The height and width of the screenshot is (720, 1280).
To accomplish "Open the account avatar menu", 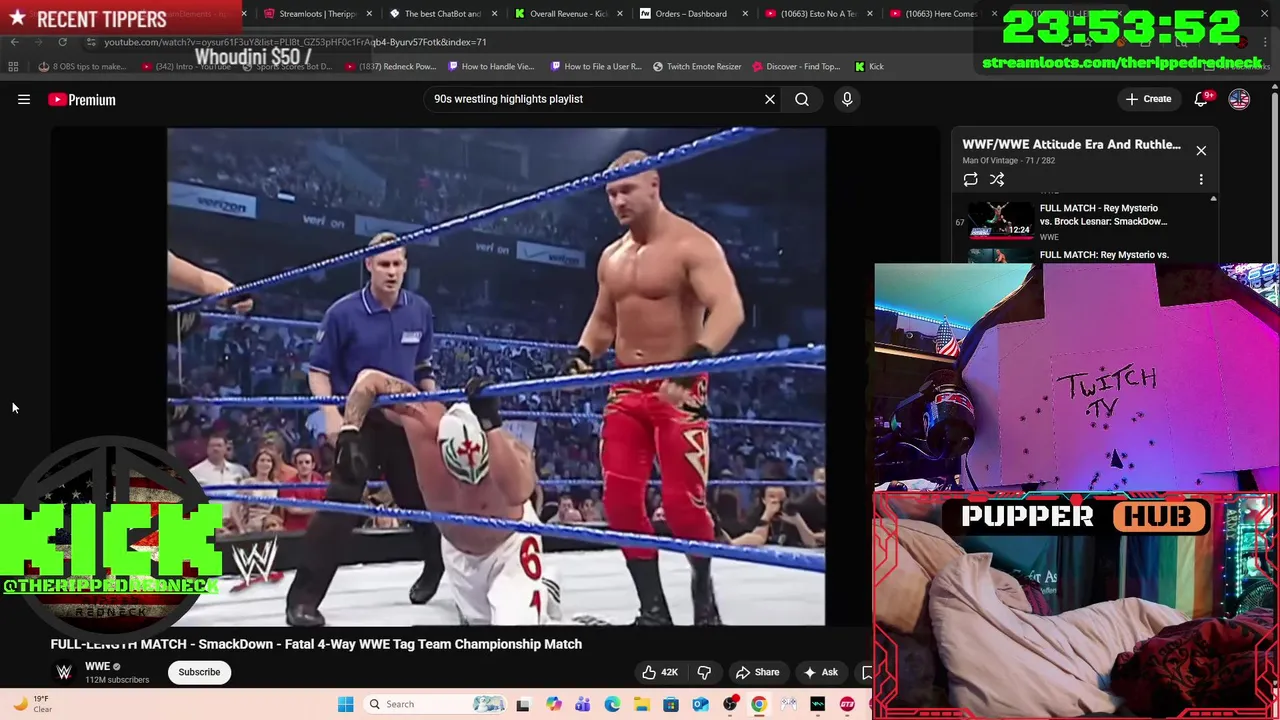I will pos(1239,99).
